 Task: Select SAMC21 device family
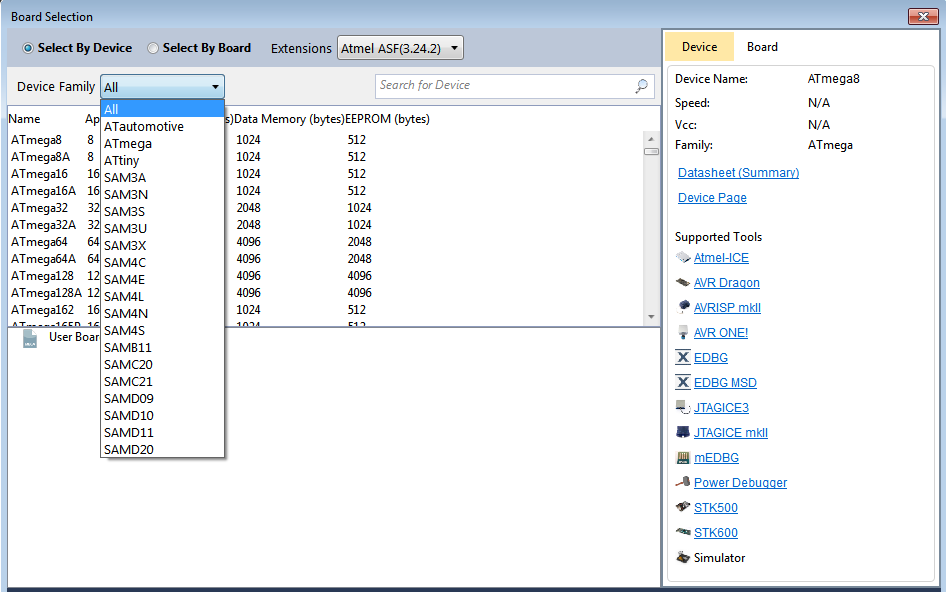pyautogui.click(x=162, y=381)
